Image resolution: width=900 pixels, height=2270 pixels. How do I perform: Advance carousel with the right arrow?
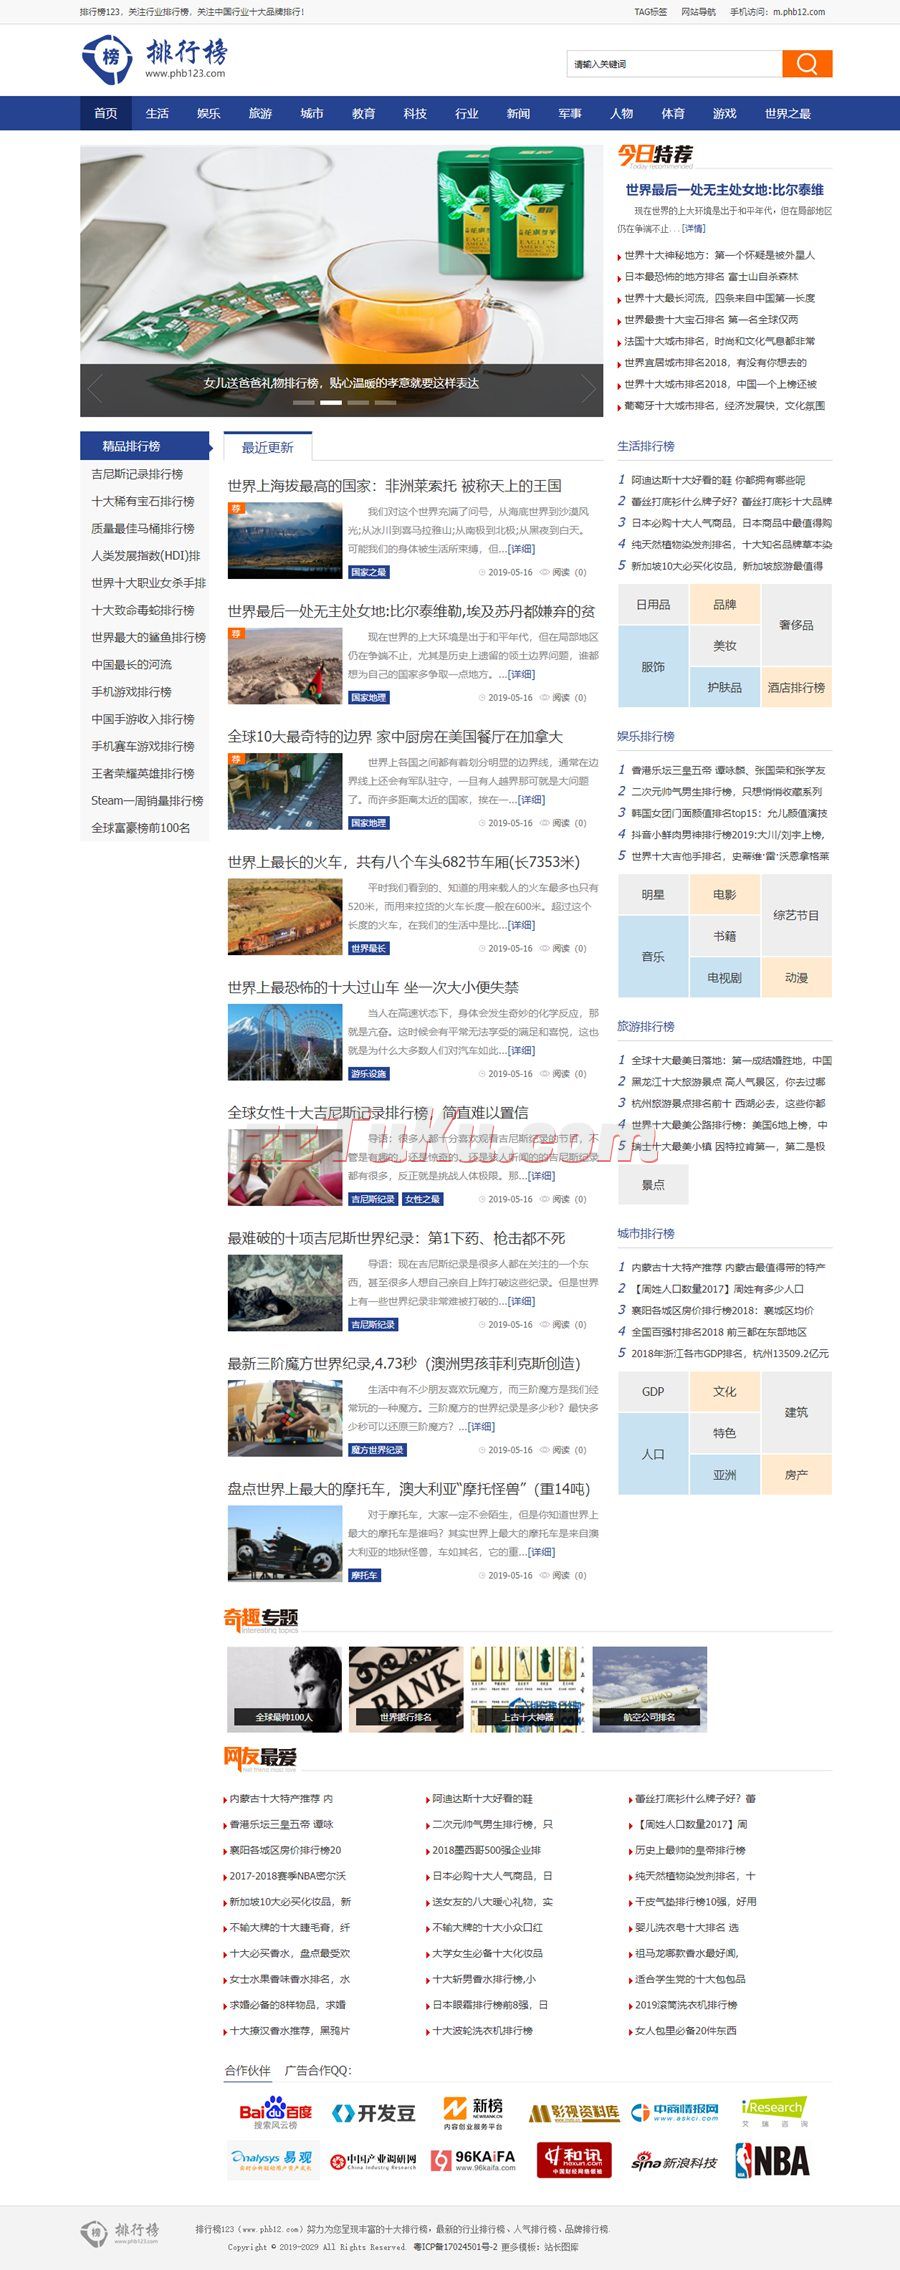(588, 388)
